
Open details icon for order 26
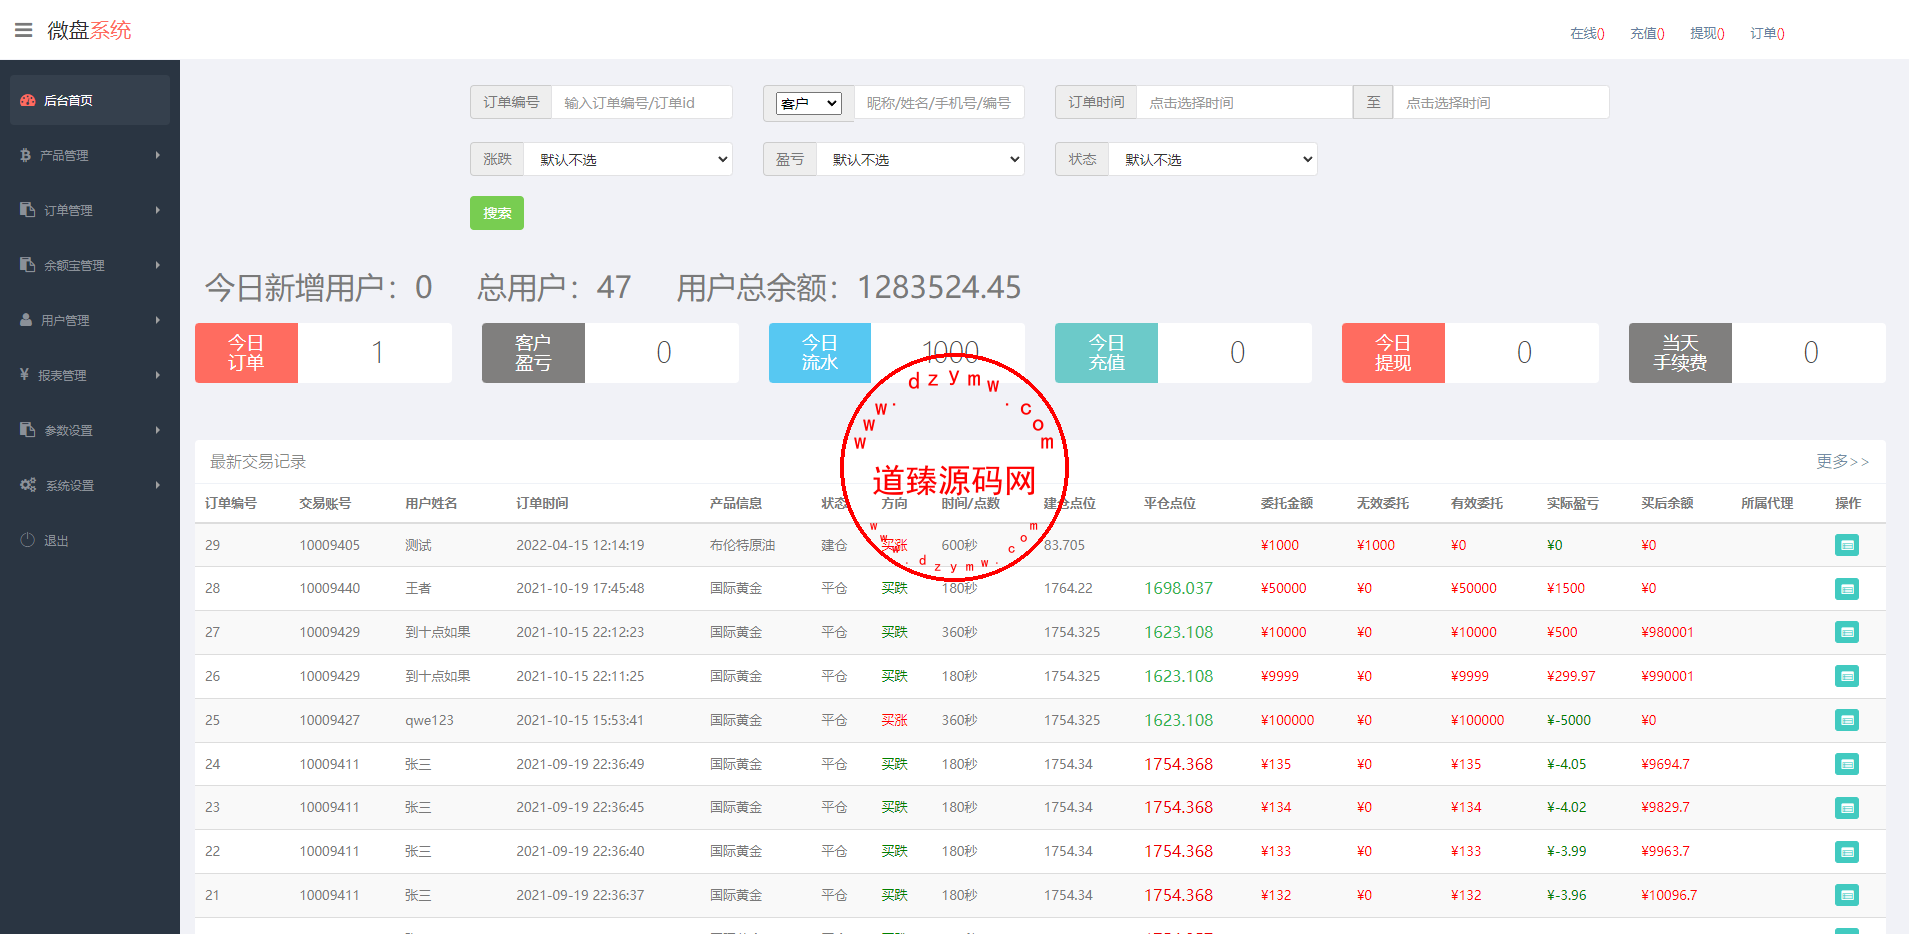[x=1847, y=676]
